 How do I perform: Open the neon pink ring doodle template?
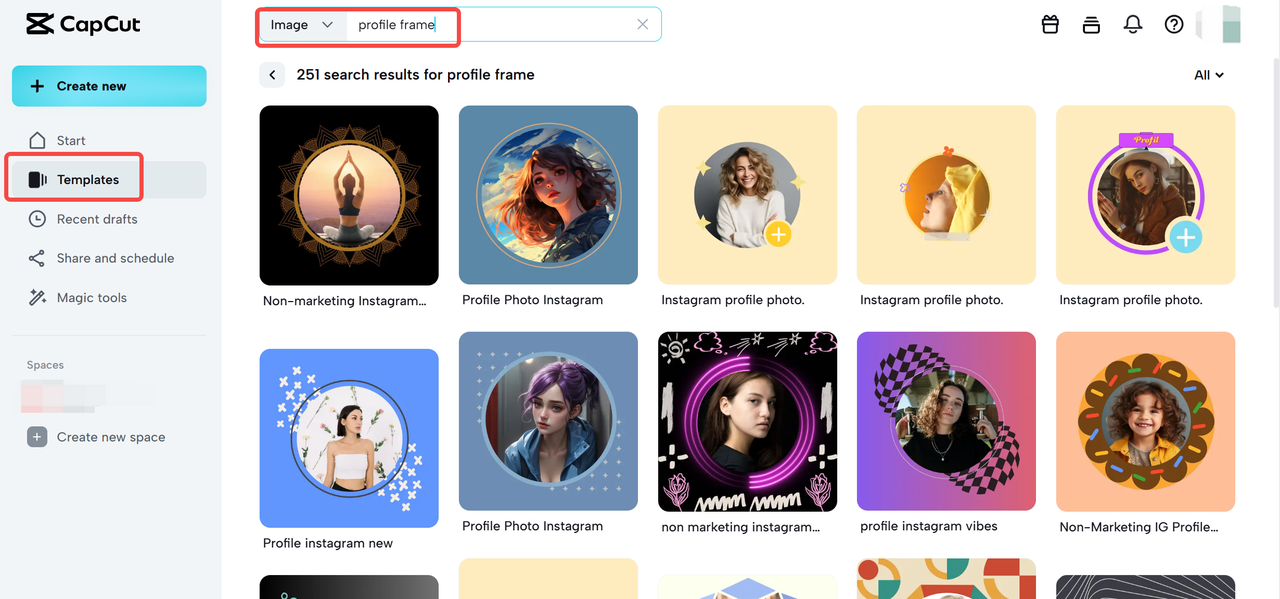[x=747, y=421]
